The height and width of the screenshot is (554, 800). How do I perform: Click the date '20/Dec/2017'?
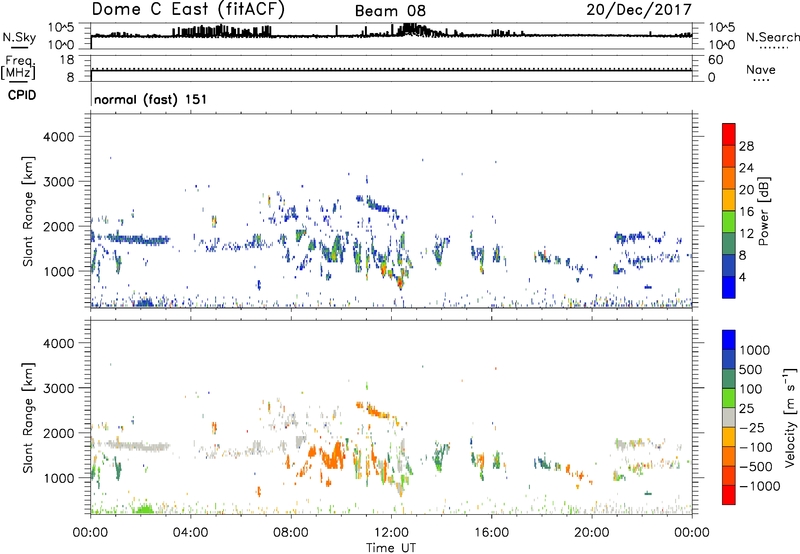click(639, 10)
